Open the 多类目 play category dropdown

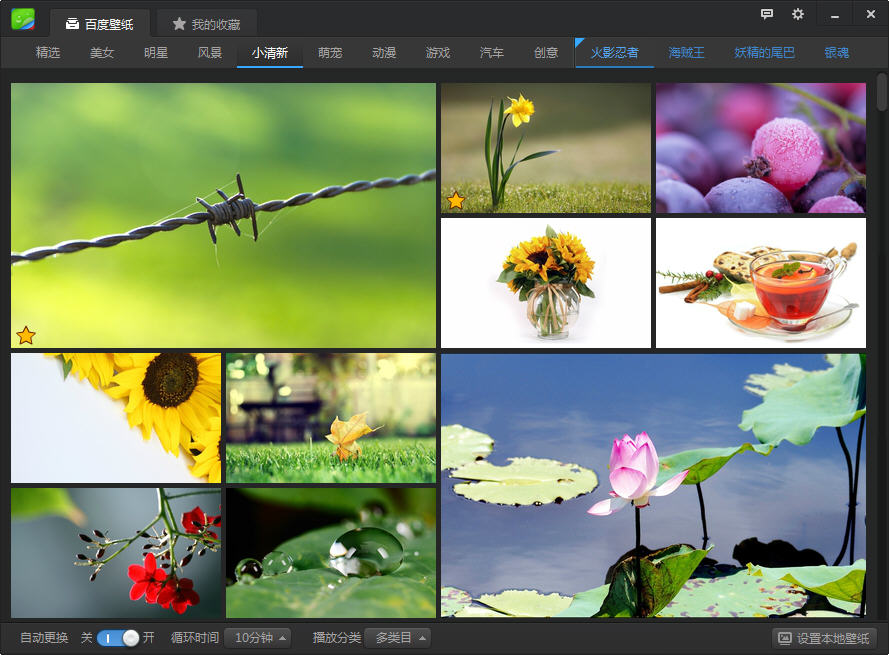click(x=397, y=638)
